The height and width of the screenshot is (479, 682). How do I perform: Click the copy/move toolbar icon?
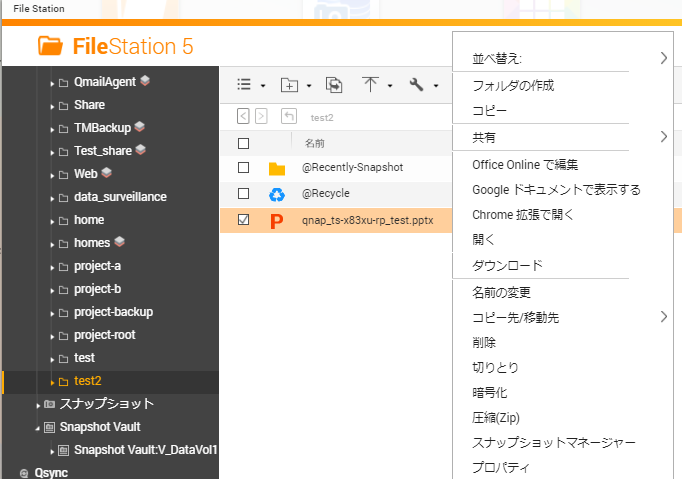[334, 85]
